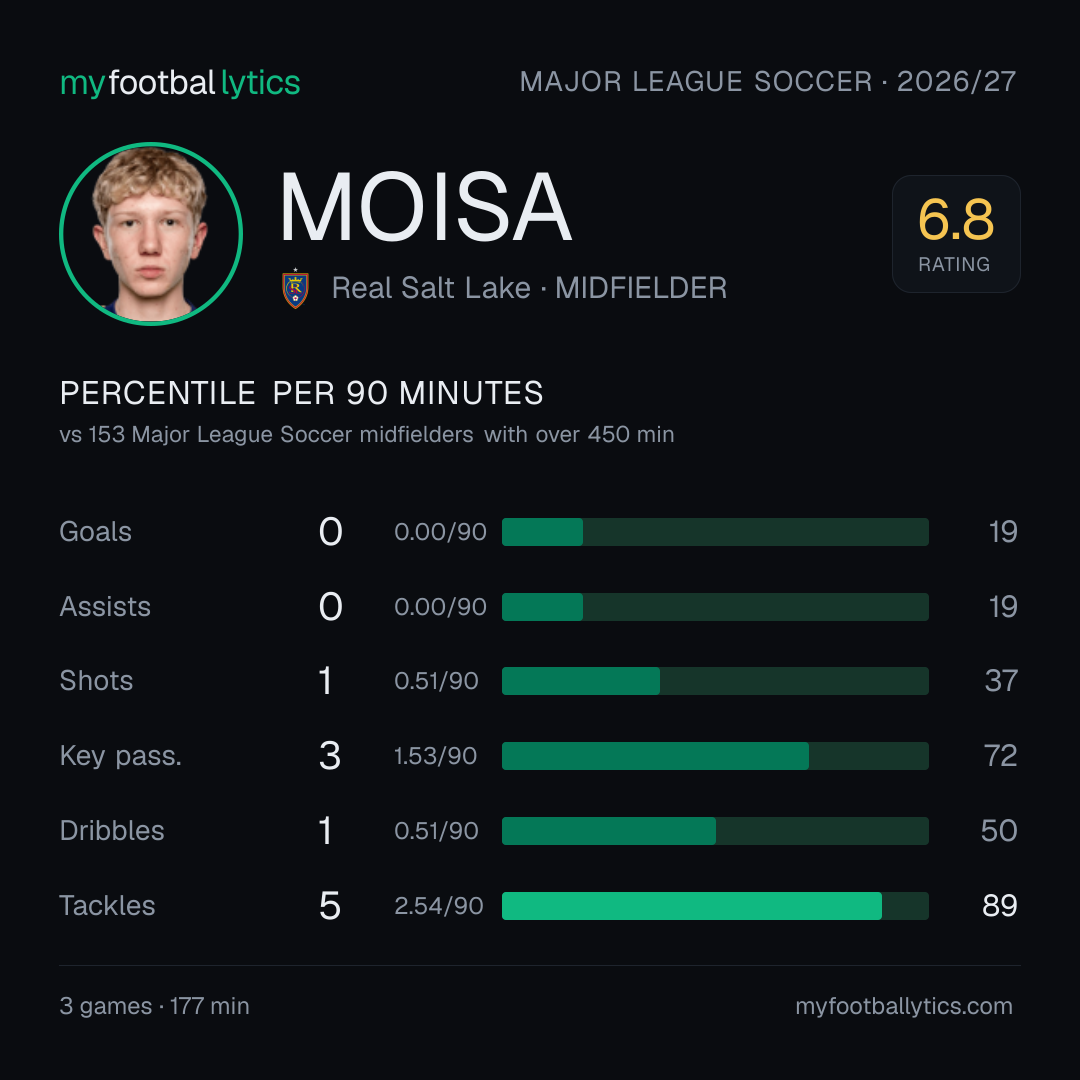Click the Assists percentile bar
The height and width of the screenshot is (1080, 1080).
point(715,607)
